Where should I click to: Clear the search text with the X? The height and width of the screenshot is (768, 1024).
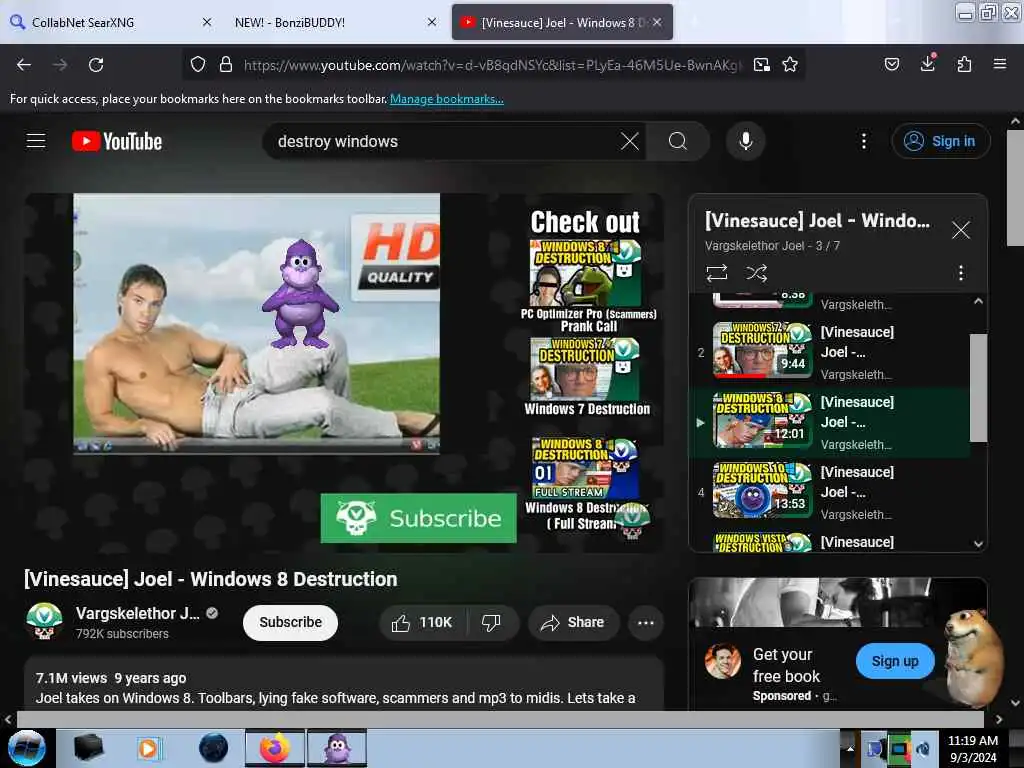click(630, 141)
